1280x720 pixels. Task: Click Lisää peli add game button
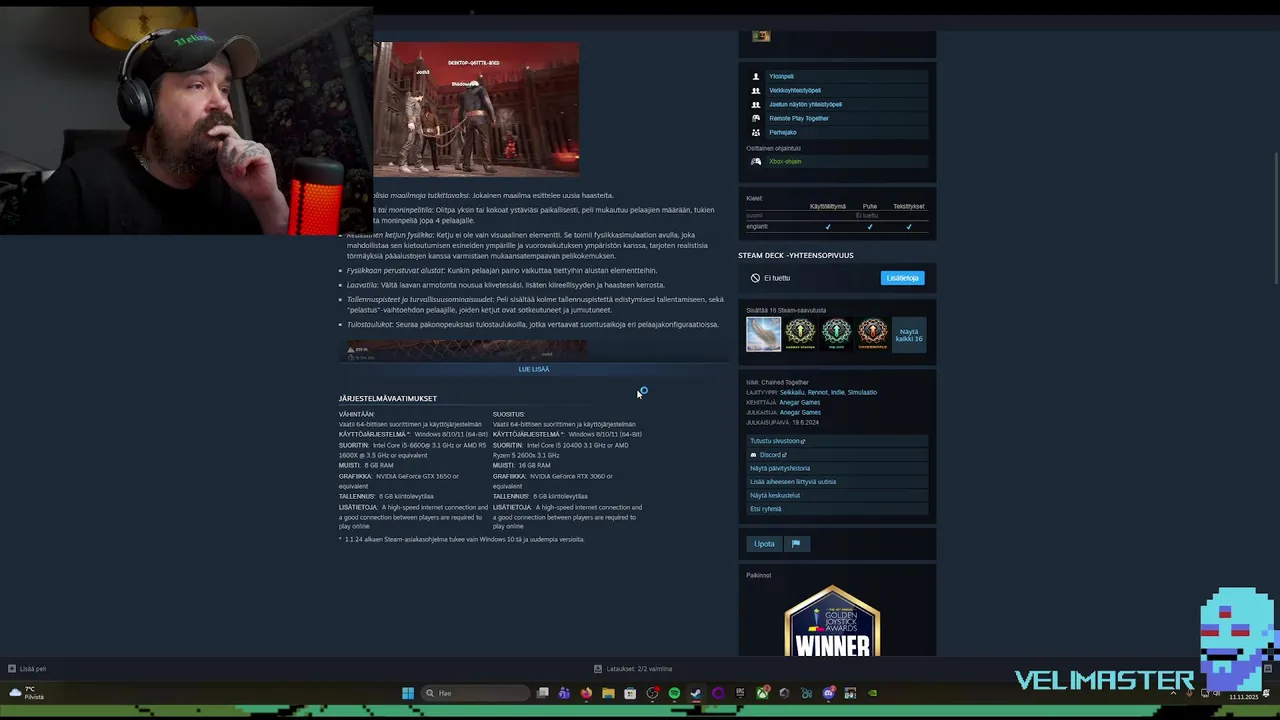[27, 669]
